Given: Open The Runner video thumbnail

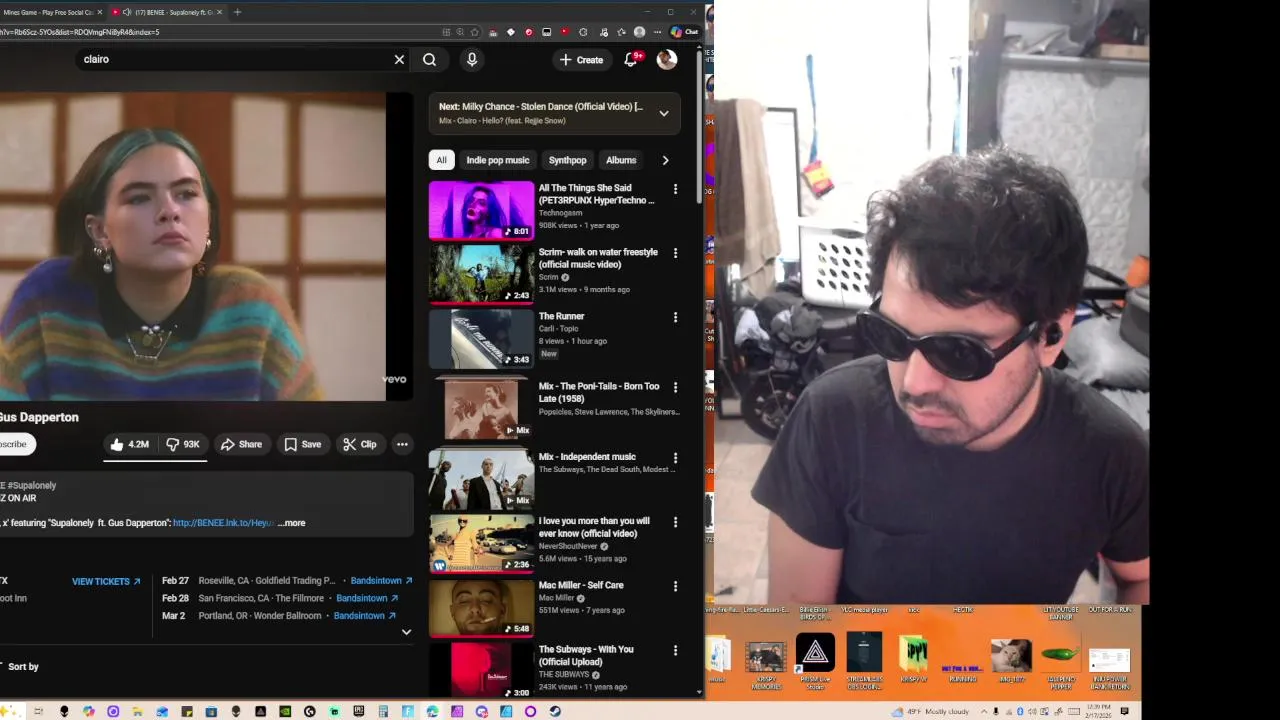Looking at the screenshot, I should [x=482, y=338].
